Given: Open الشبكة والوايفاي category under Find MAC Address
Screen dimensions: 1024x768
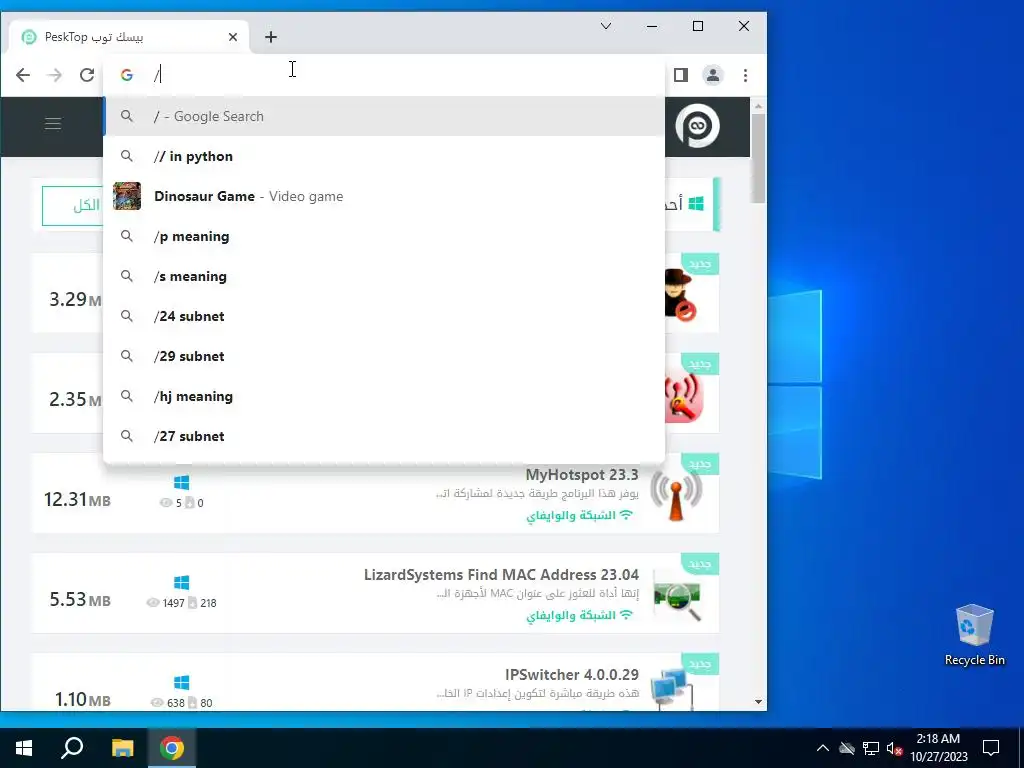Looking at the screenshot, I should pos(579,615).
